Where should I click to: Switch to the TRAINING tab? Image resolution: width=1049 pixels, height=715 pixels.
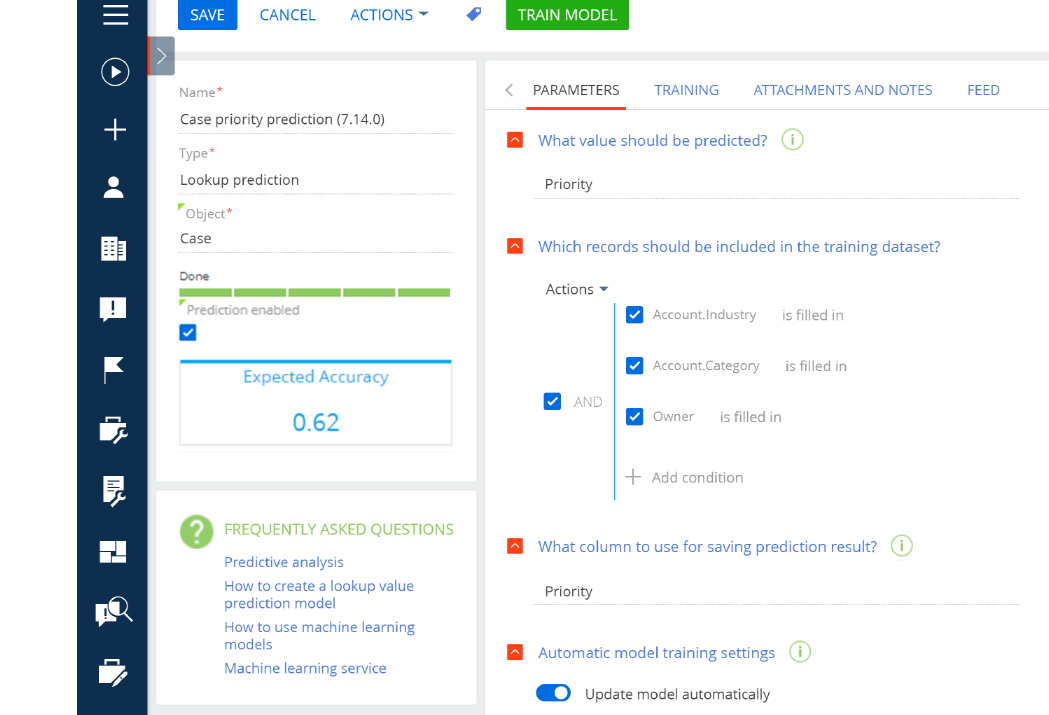coord(686,90)
